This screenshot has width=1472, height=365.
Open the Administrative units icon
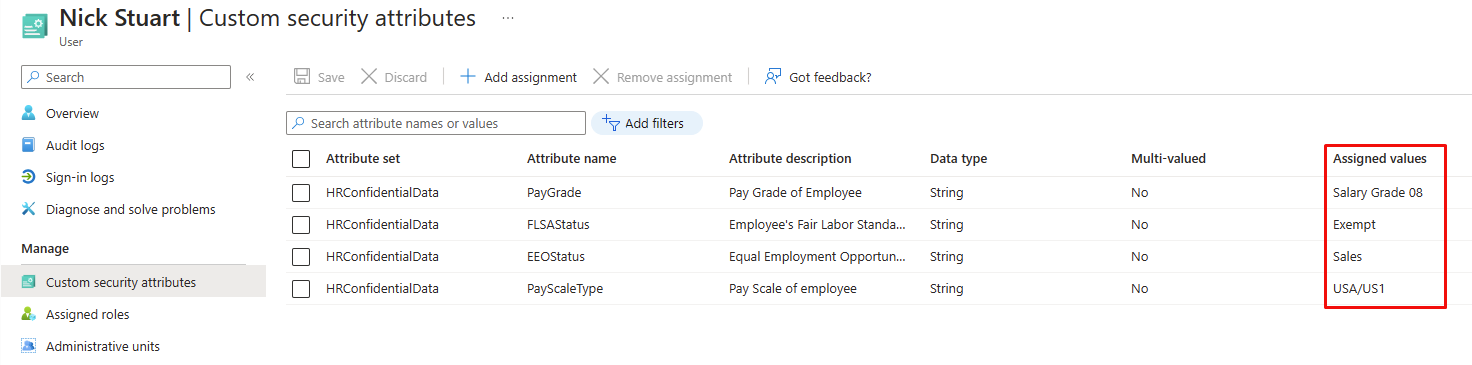point(29,346)
